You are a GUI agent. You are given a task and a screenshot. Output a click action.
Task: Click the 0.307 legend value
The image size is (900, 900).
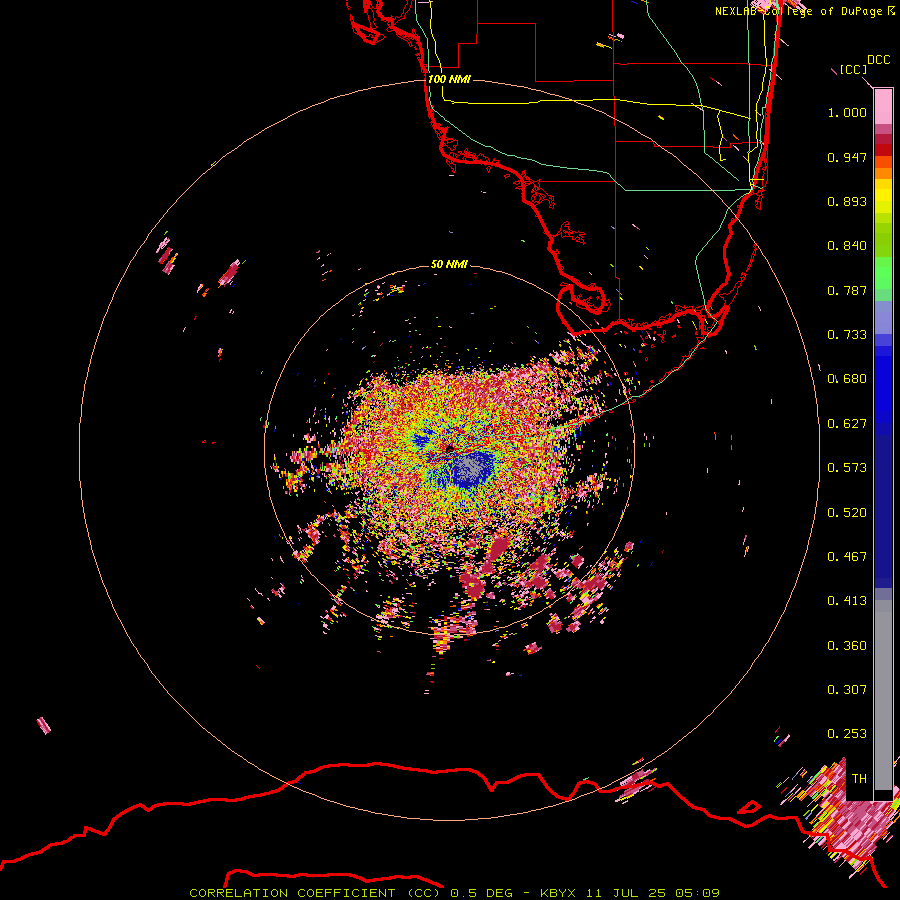point(847,689)
